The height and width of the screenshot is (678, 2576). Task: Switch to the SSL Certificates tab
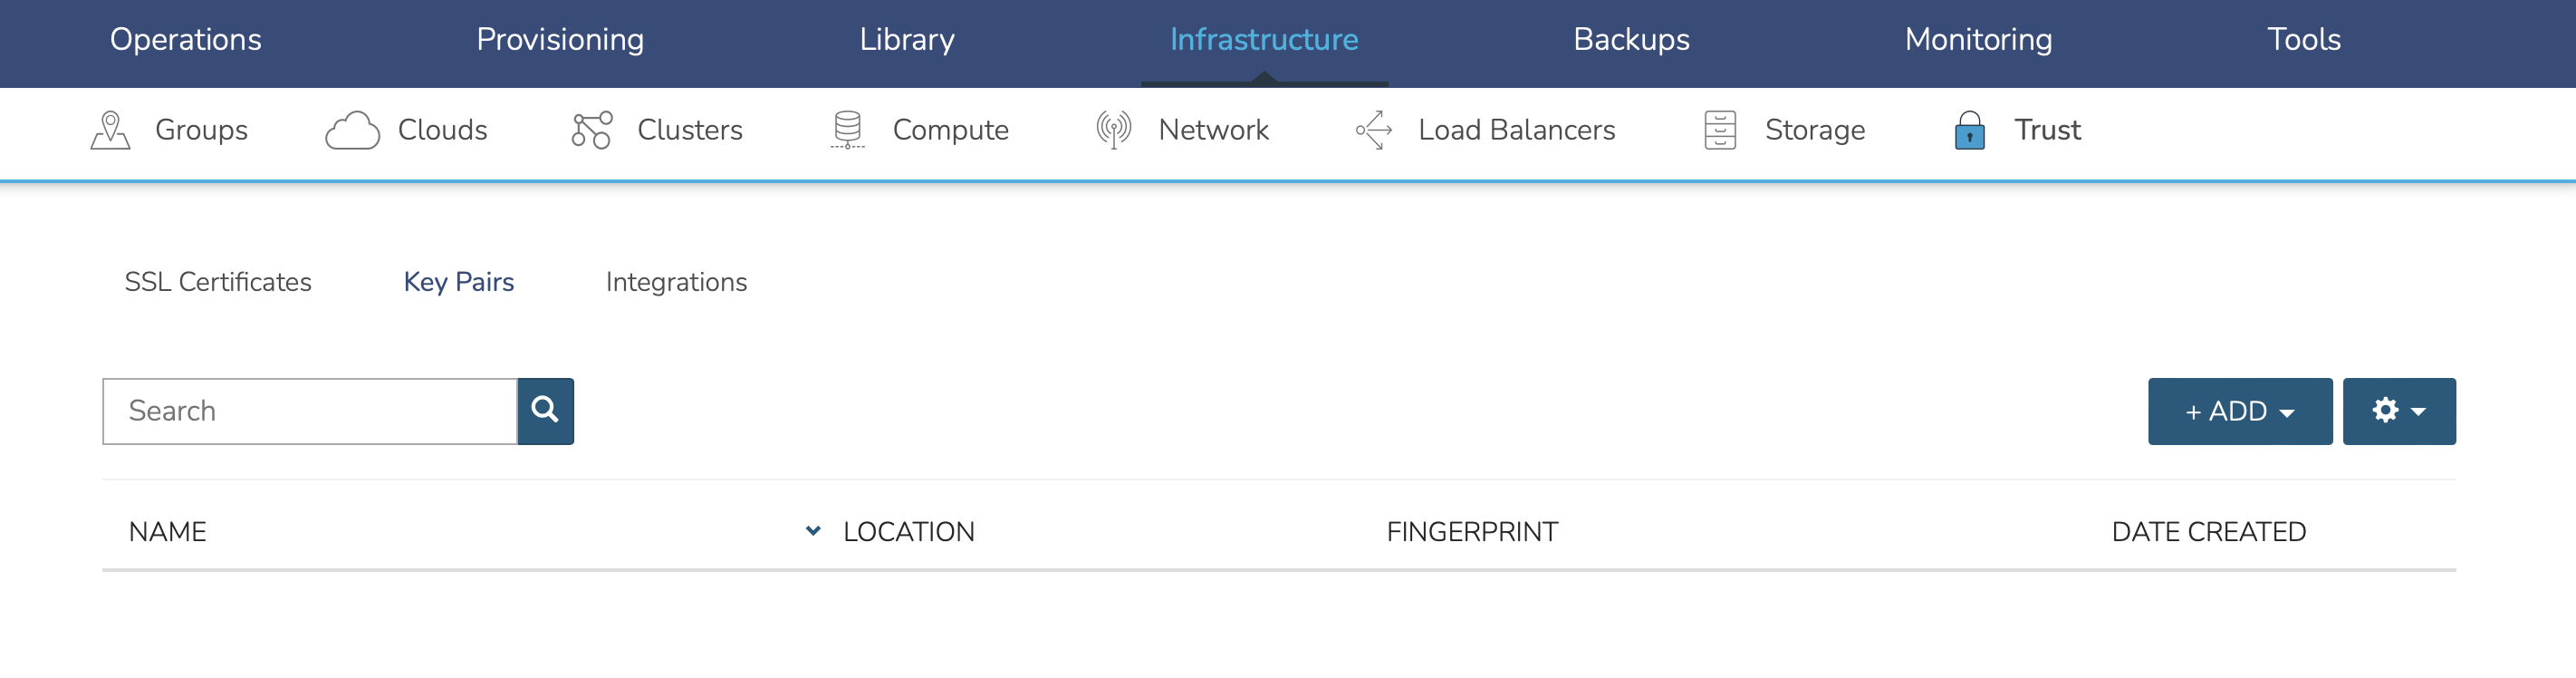[x=218, y=282]
